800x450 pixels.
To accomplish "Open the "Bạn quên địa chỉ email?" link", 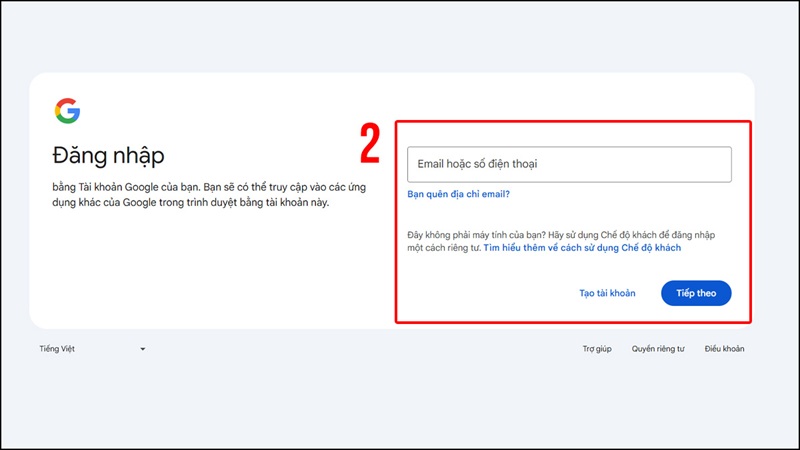I will coord(459,195).
